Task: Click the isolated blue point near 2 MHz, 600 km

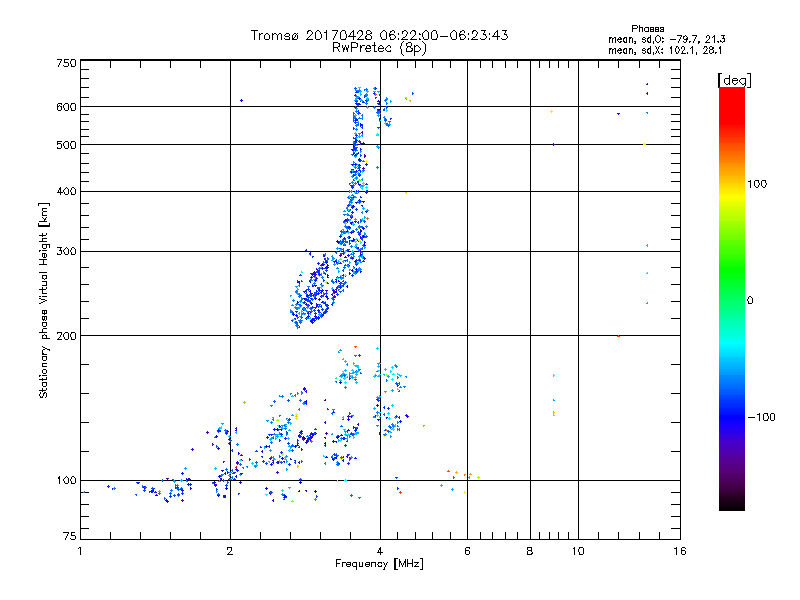Action: tap(241, 101)
